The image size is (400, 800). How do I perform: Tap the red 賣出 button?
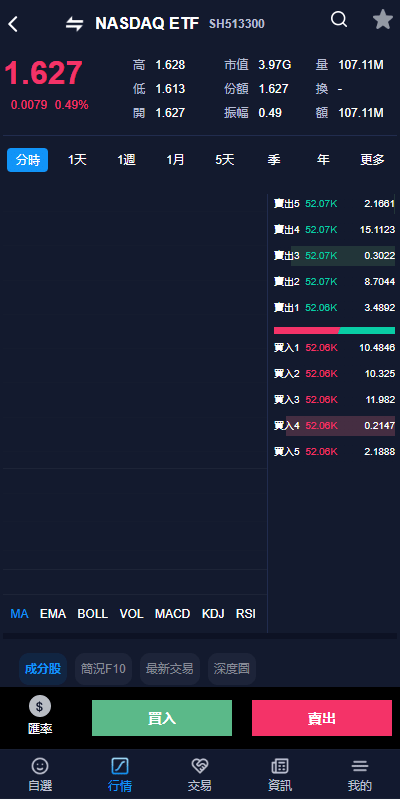pyautogui.click(x=322, y=718)
